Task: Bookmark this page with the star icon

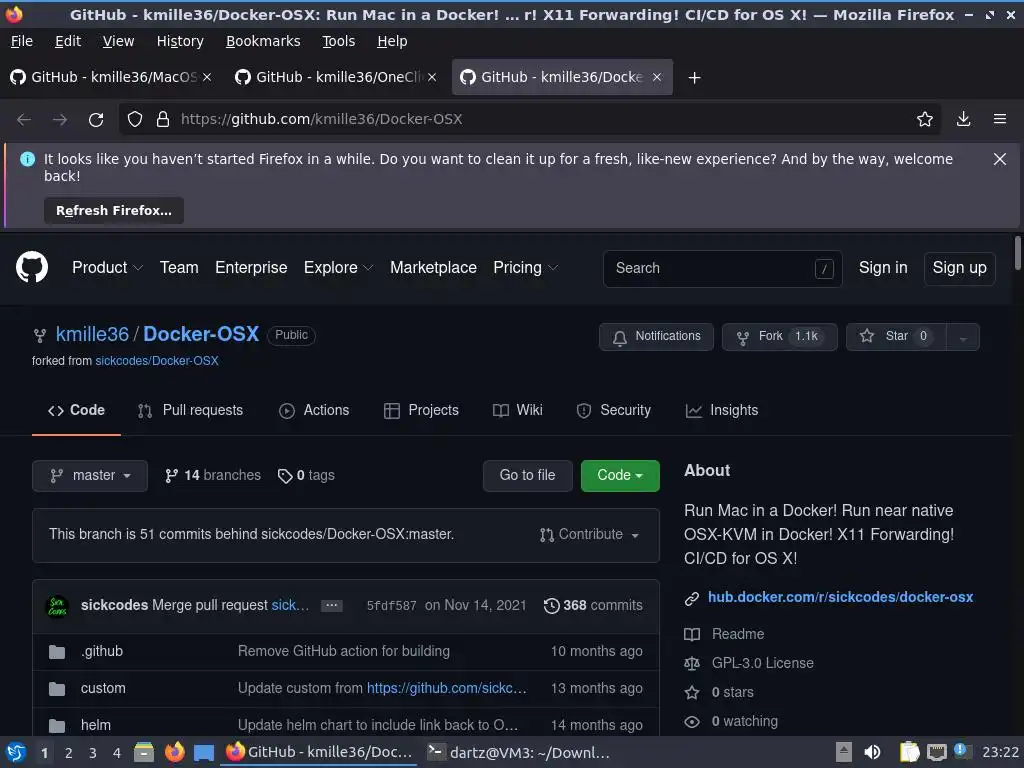Action: click(925, 119)
